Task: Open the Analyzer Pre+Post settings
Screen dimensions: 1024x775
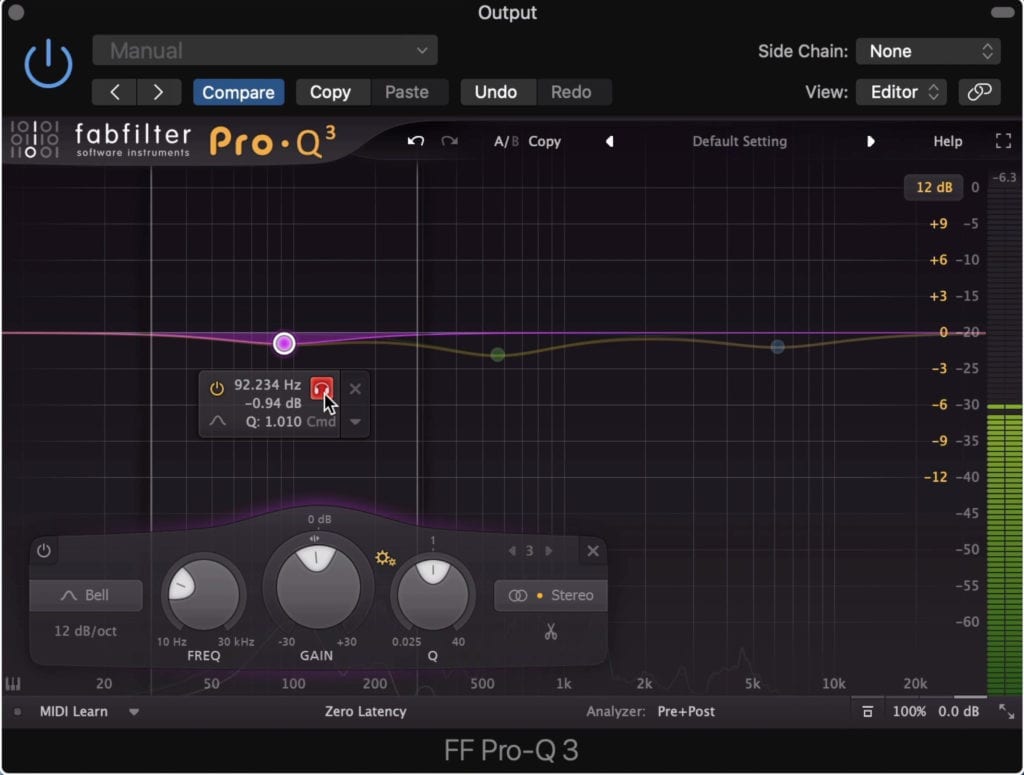Action: tap(686, 711)
